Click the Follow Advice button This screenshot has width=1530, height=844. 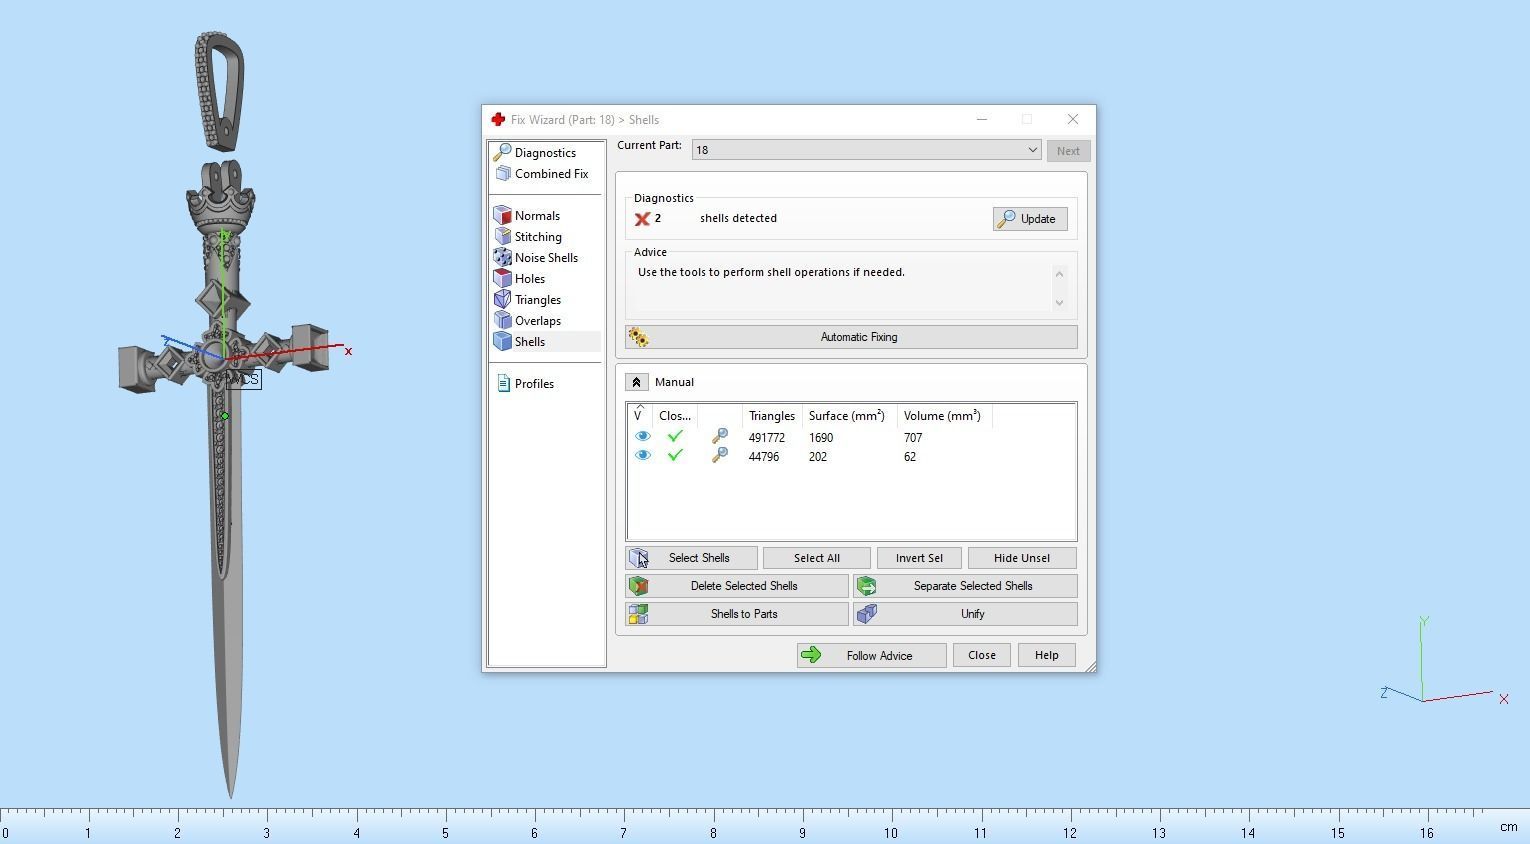(871, 656)
